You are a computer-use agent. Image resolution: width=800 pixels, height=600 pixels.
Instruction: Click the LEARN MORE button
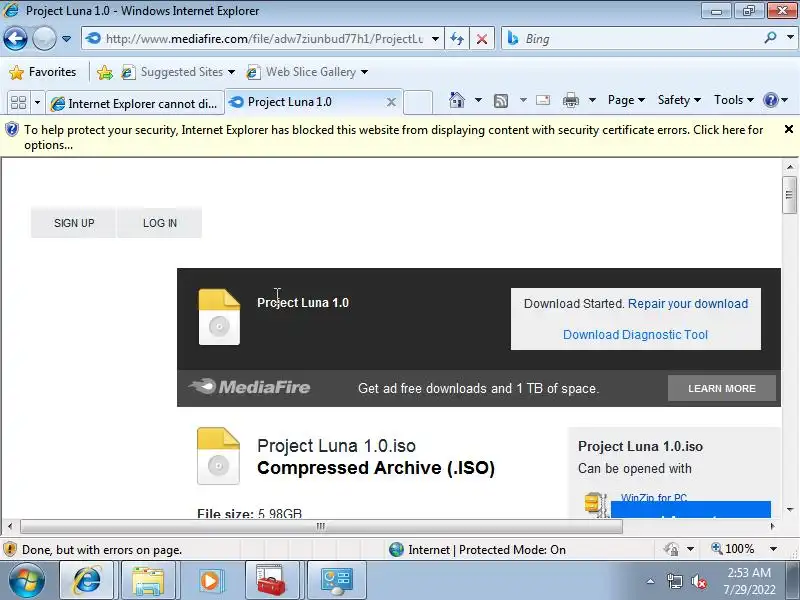pos(722,388)
